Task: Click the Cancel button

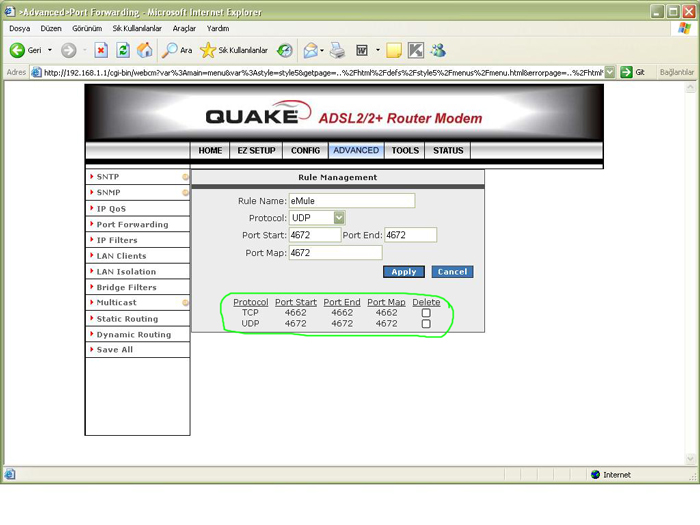Action: point(452,272)
